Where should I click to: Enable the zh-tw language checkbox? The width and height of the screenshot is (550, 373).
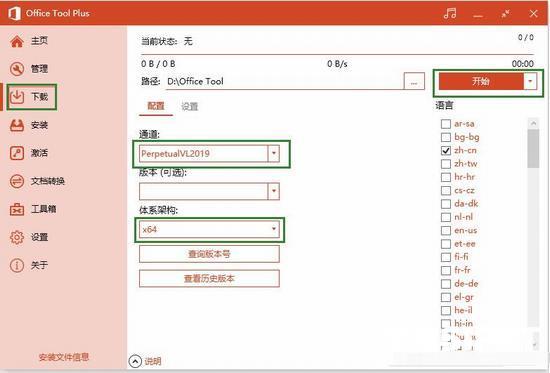(x=445, y=164)
